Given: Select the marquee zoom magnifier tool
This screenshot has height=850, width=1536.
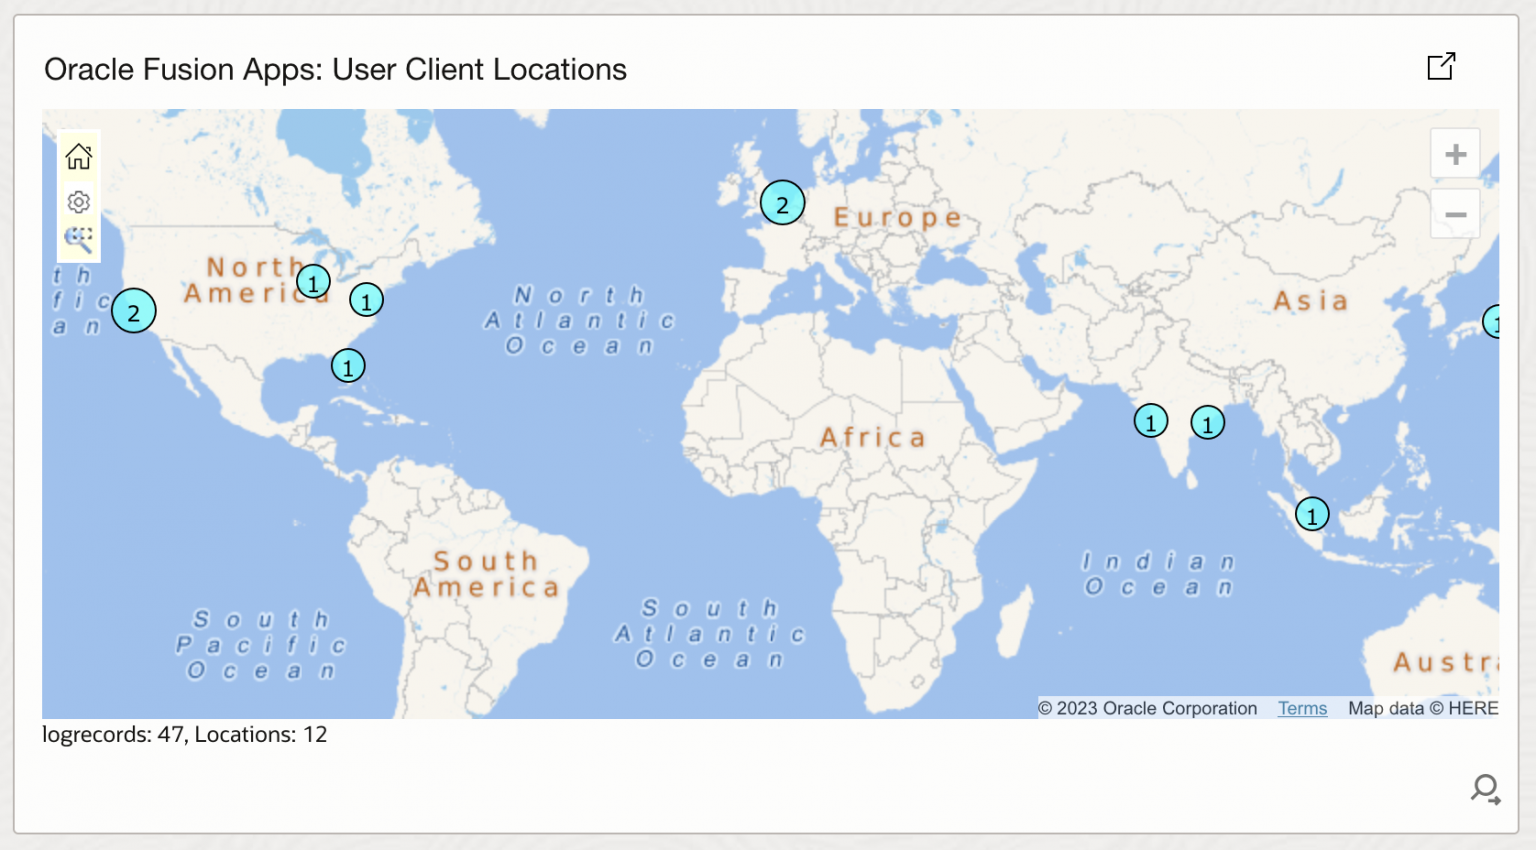Looking at the screenshot, I should [79, 240].
